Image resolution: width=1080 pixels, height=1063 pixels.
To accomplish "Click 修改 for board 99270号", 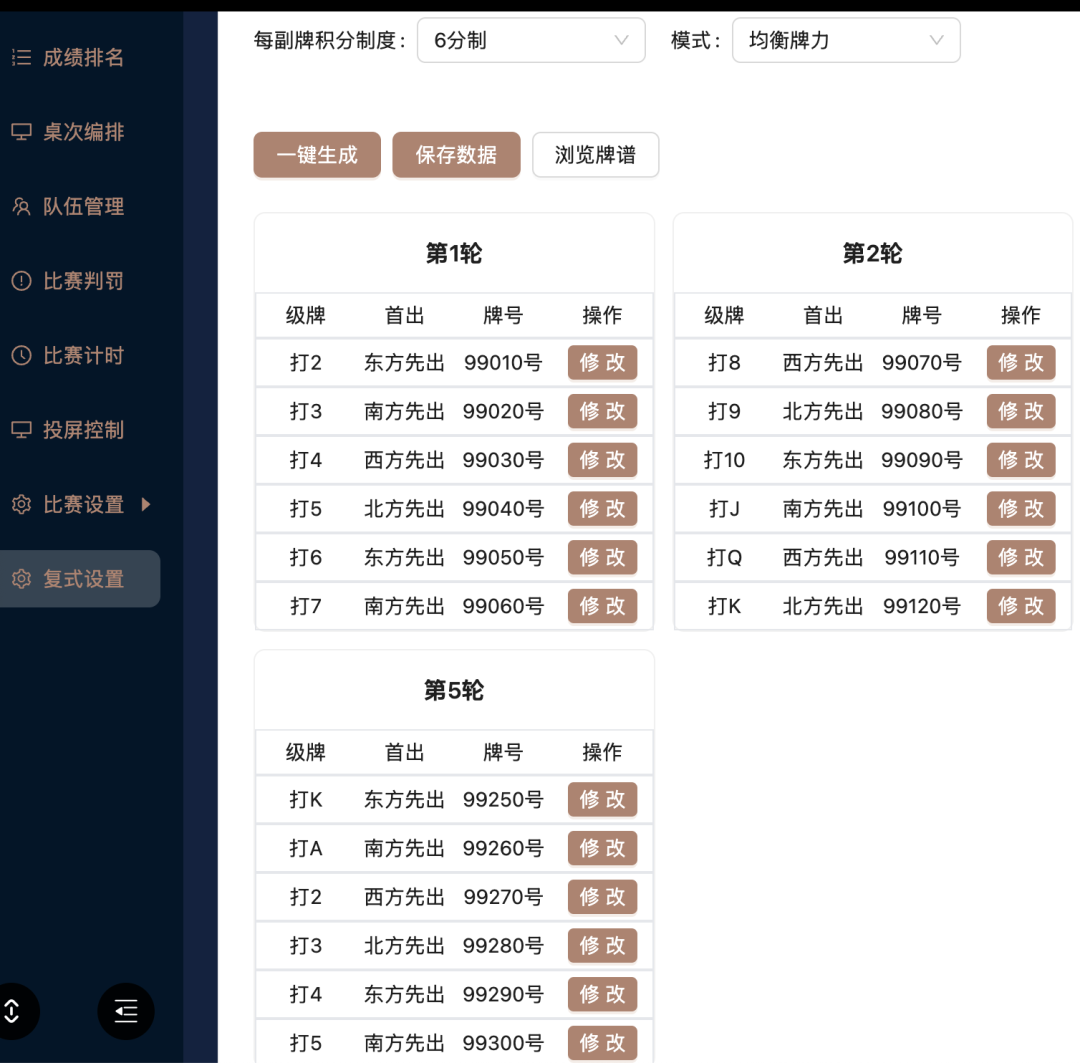I will [602, 897].
